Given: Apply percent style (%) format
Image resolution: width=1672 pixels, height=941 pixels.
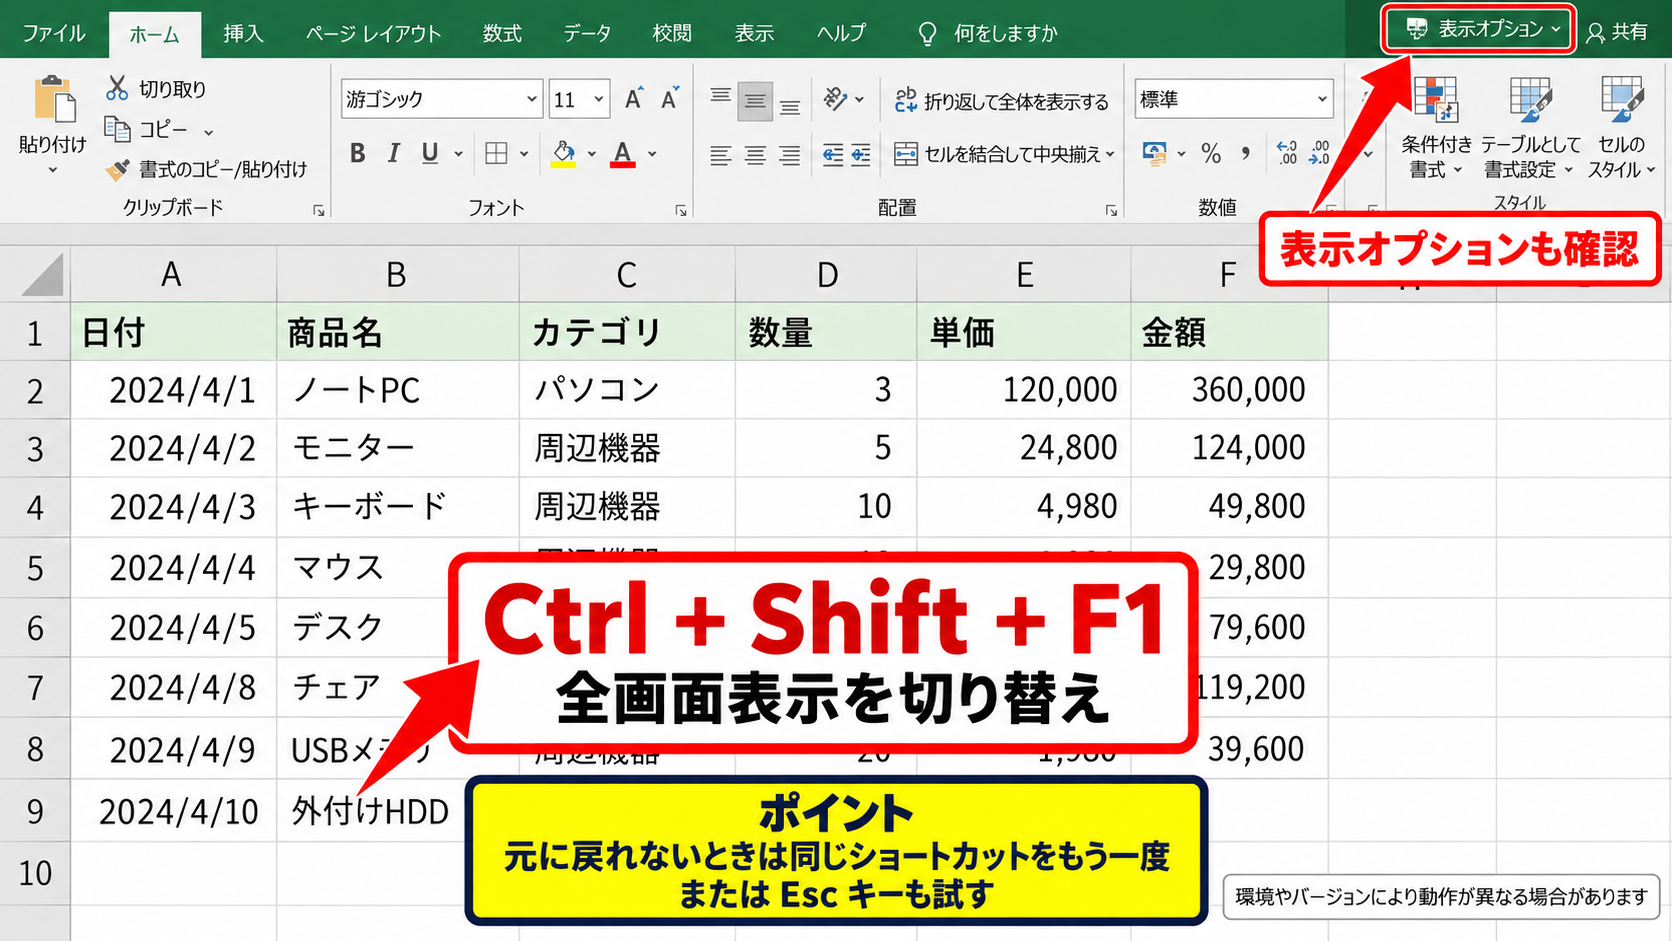Looking at the screenshot, I should coord(1211,153).
